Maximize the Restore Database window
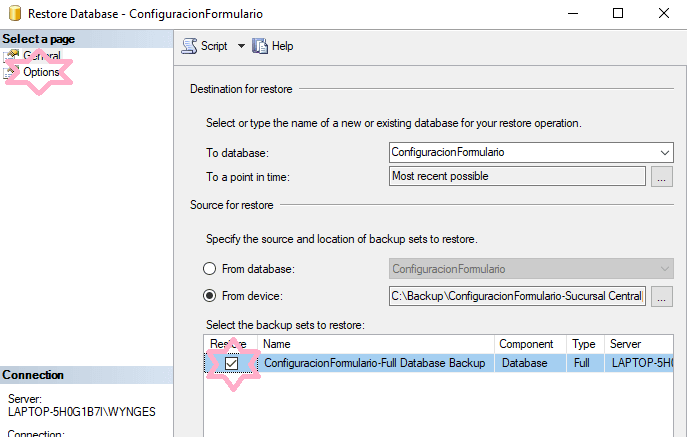Screen dimensions: 687x437 [x=618, y=13]
